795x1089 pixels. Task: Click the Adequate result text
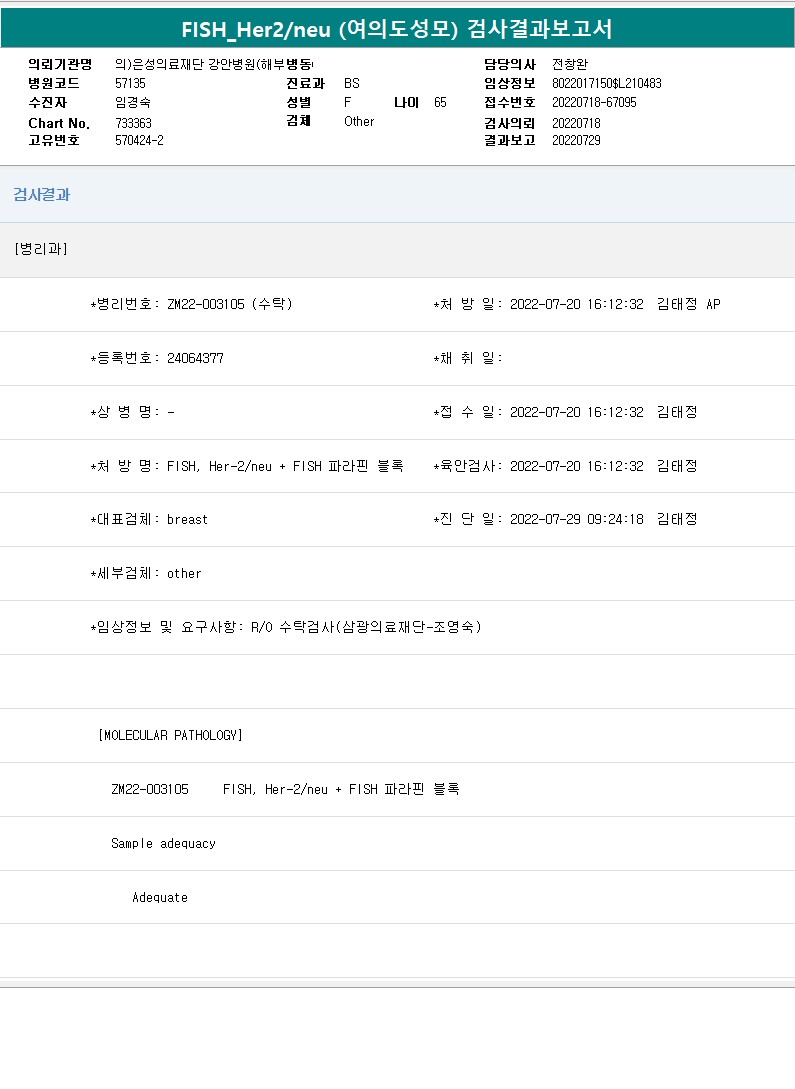pyautogui.click(x=160, y=897)
